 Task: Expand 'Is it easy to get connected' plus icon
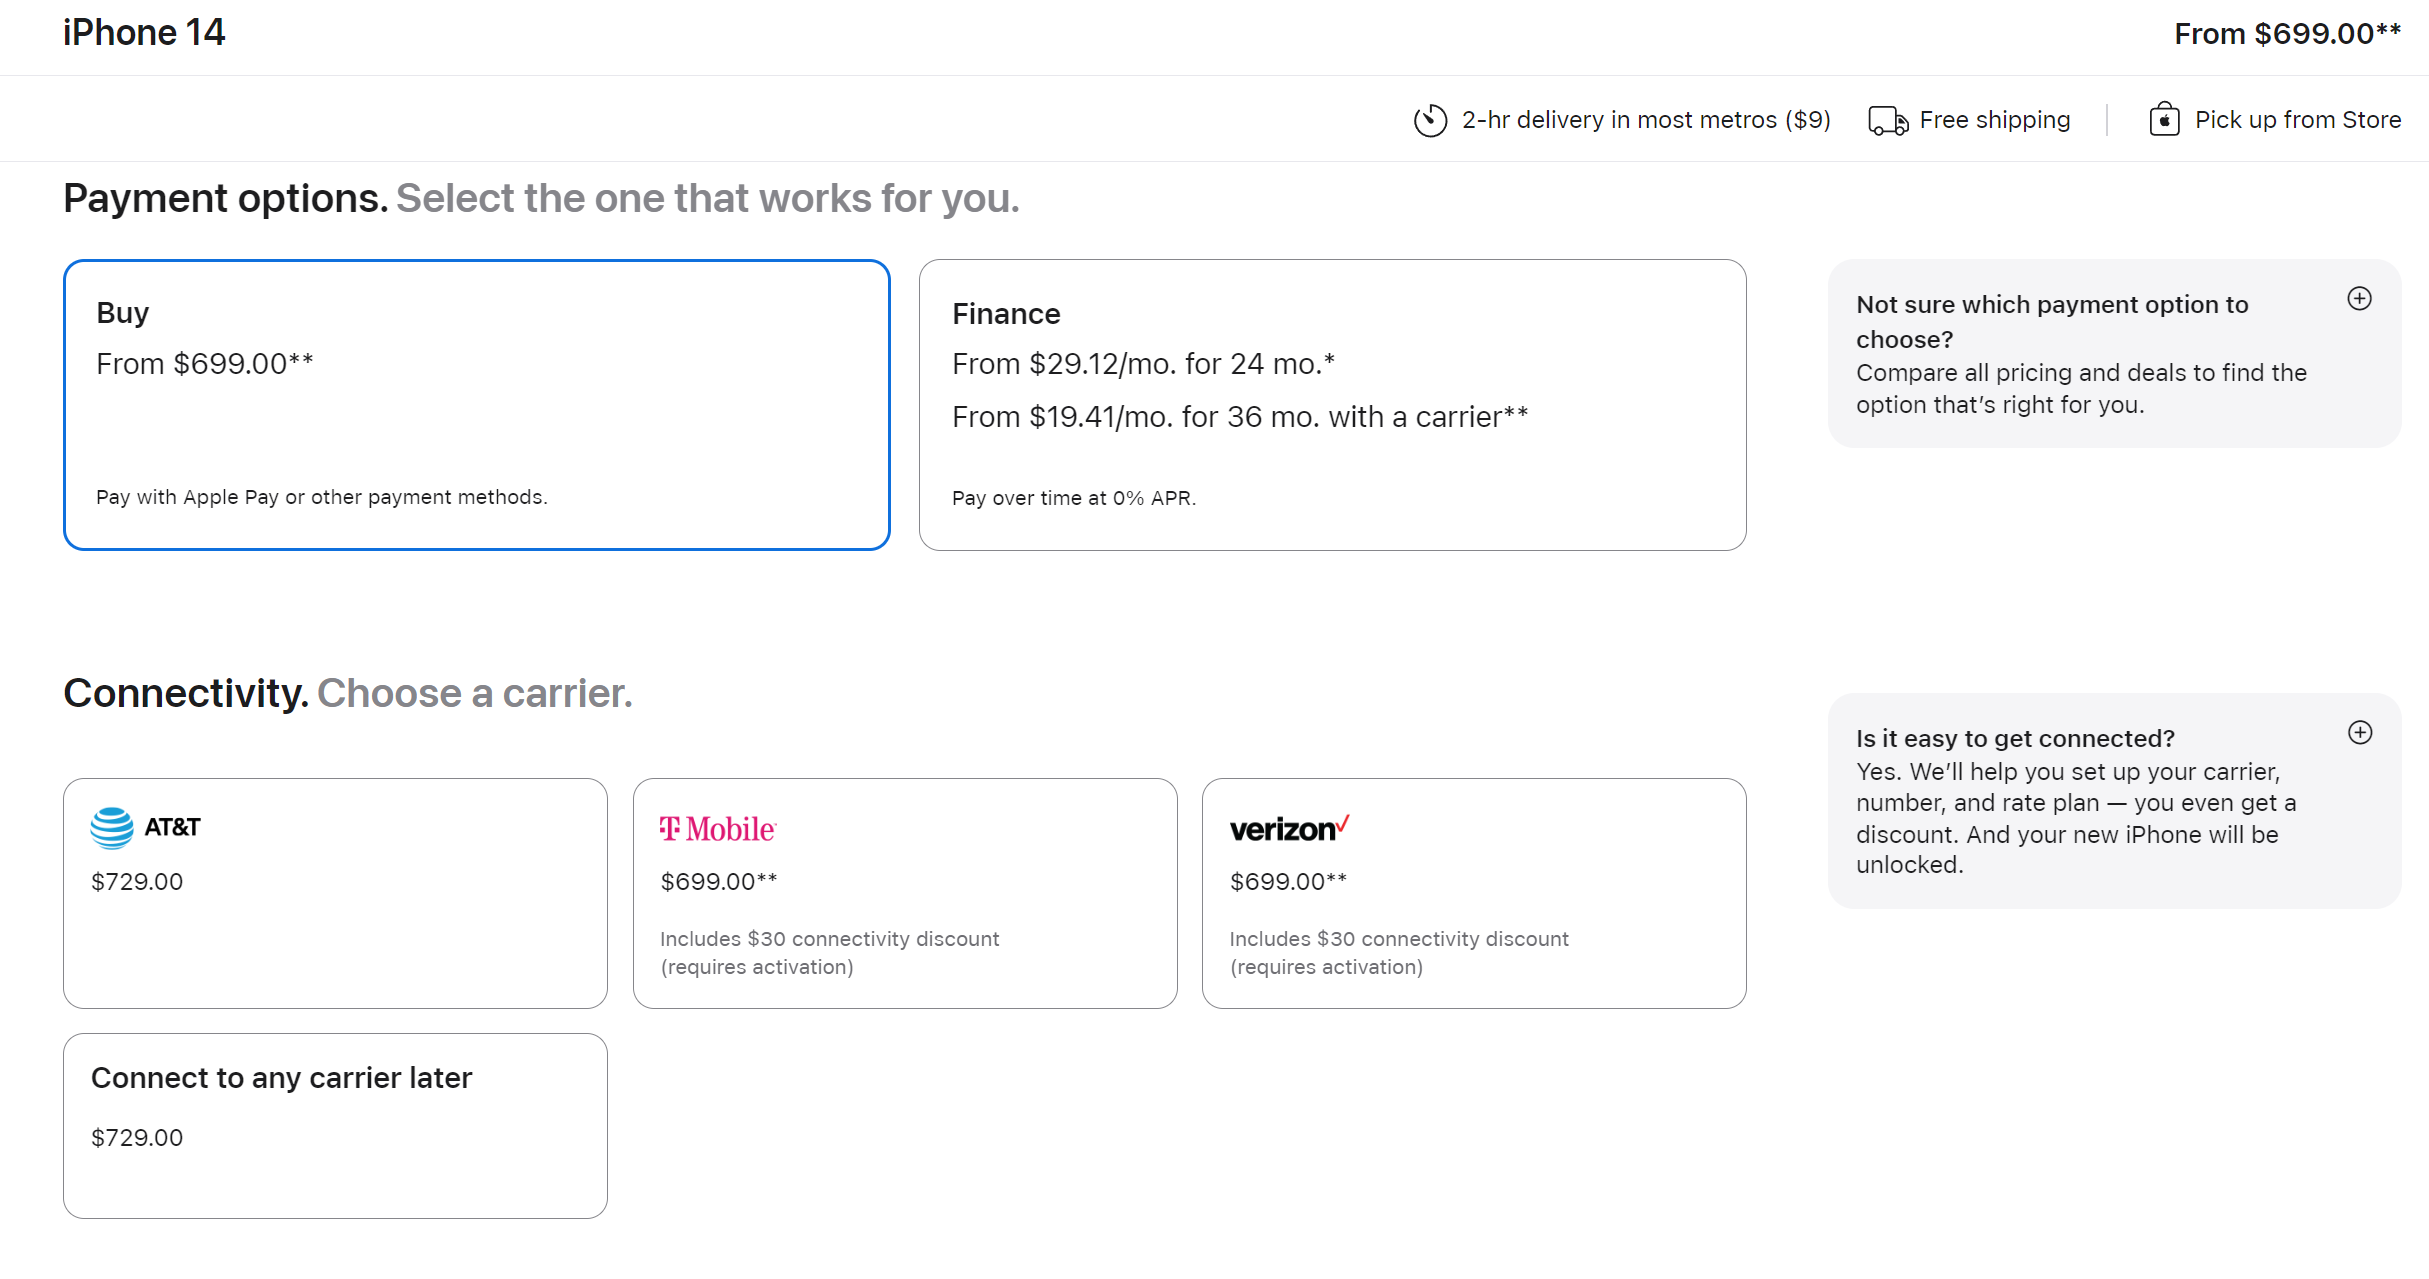pyautogui.click(x=2360, y=733)
